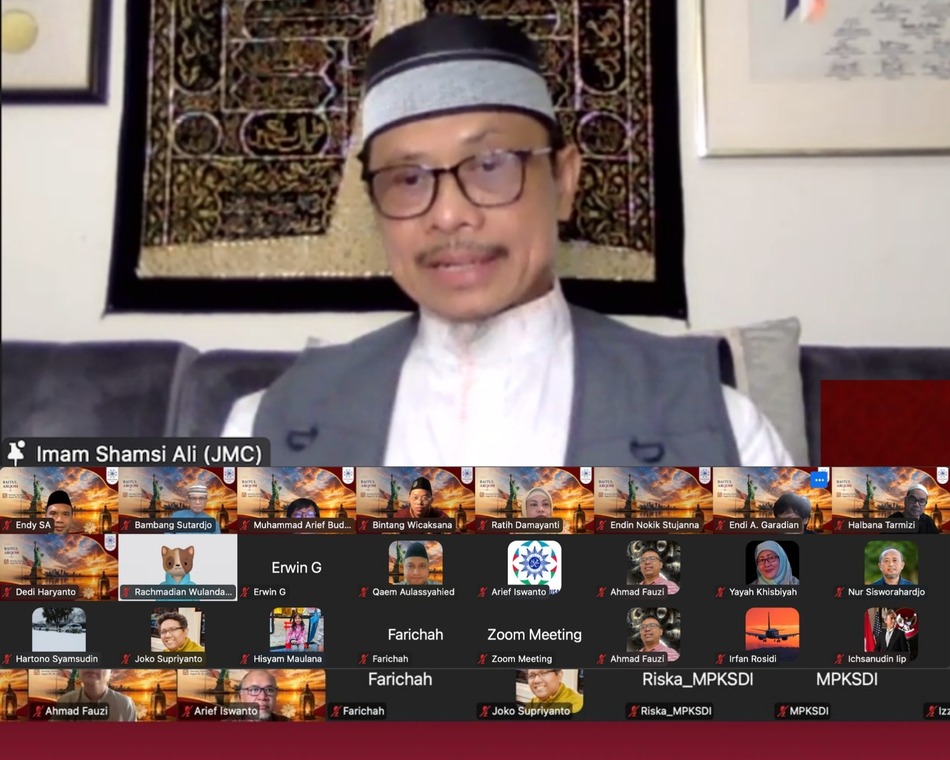
Task: Select the cat avatar tile of Rachmadian Wulanda
Action: tap(178, 567)
